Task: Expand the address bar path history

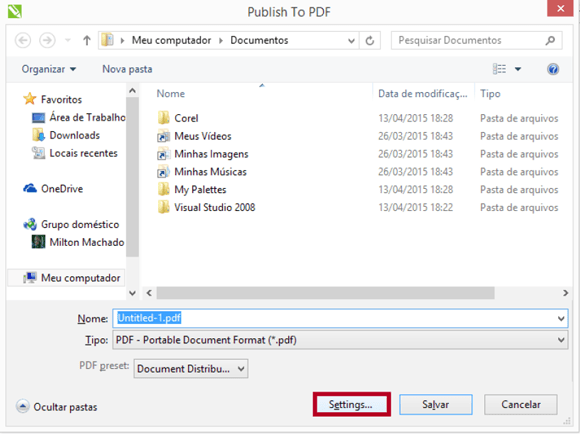Action: (x=351, y=41)
